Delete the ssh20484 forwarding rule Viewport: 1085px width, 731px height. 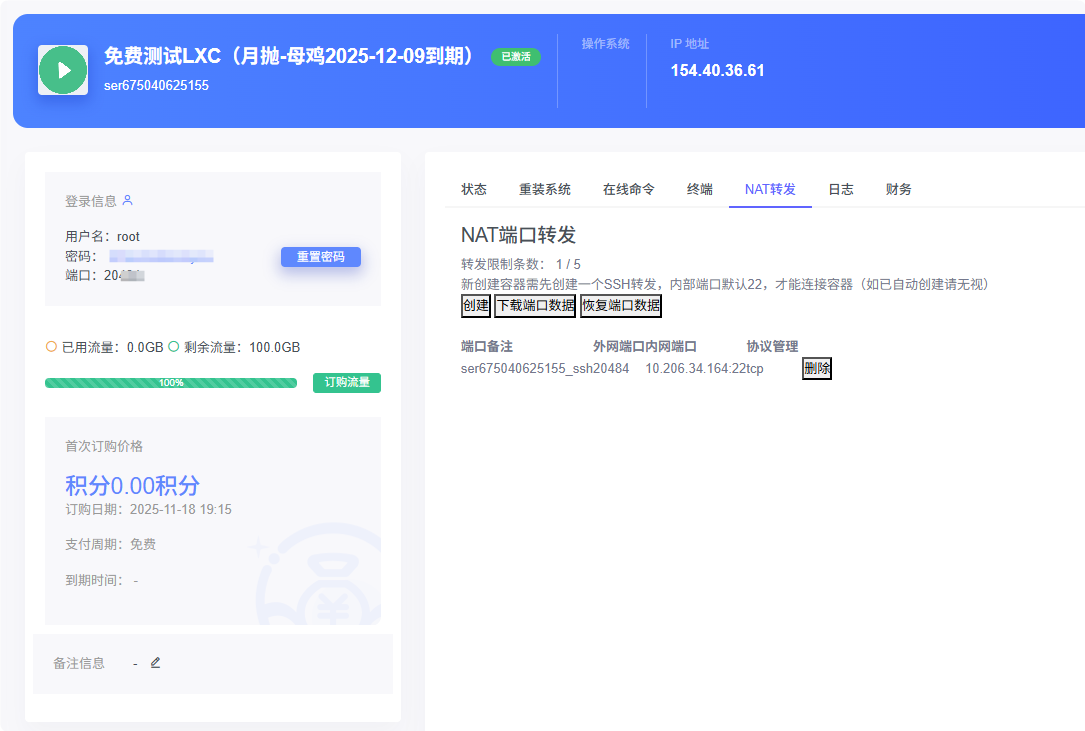pos(817,369)
